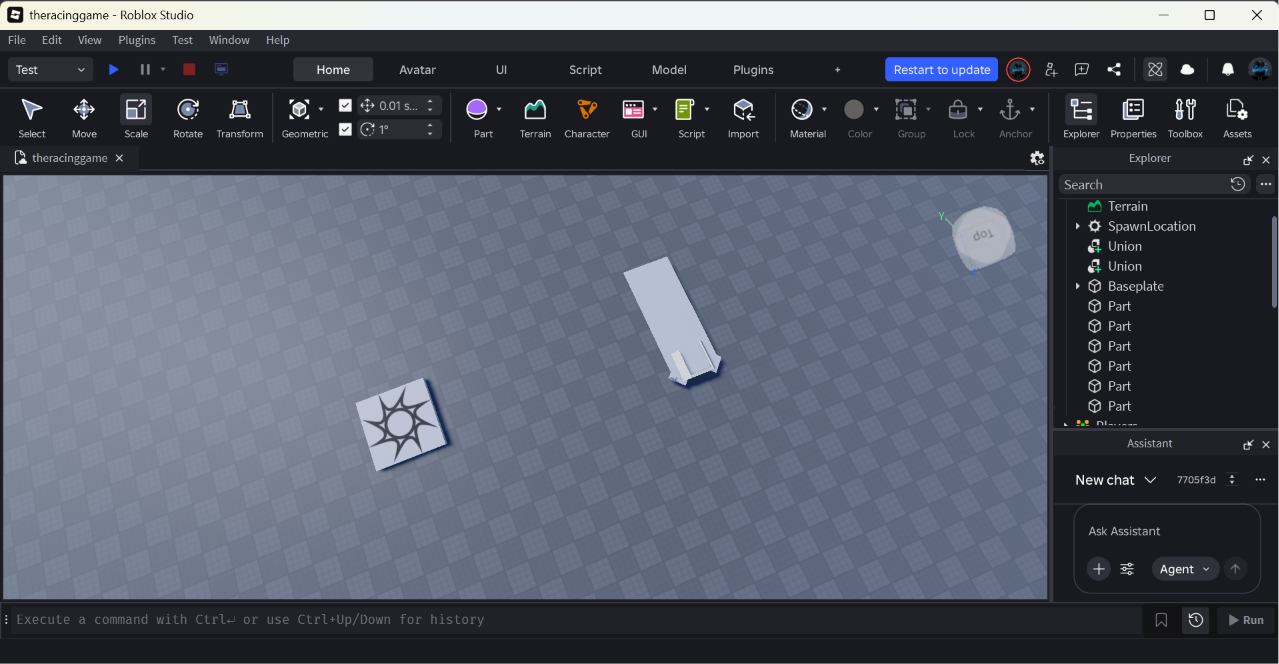Click the invite collaborators icon

[1051, 70]
